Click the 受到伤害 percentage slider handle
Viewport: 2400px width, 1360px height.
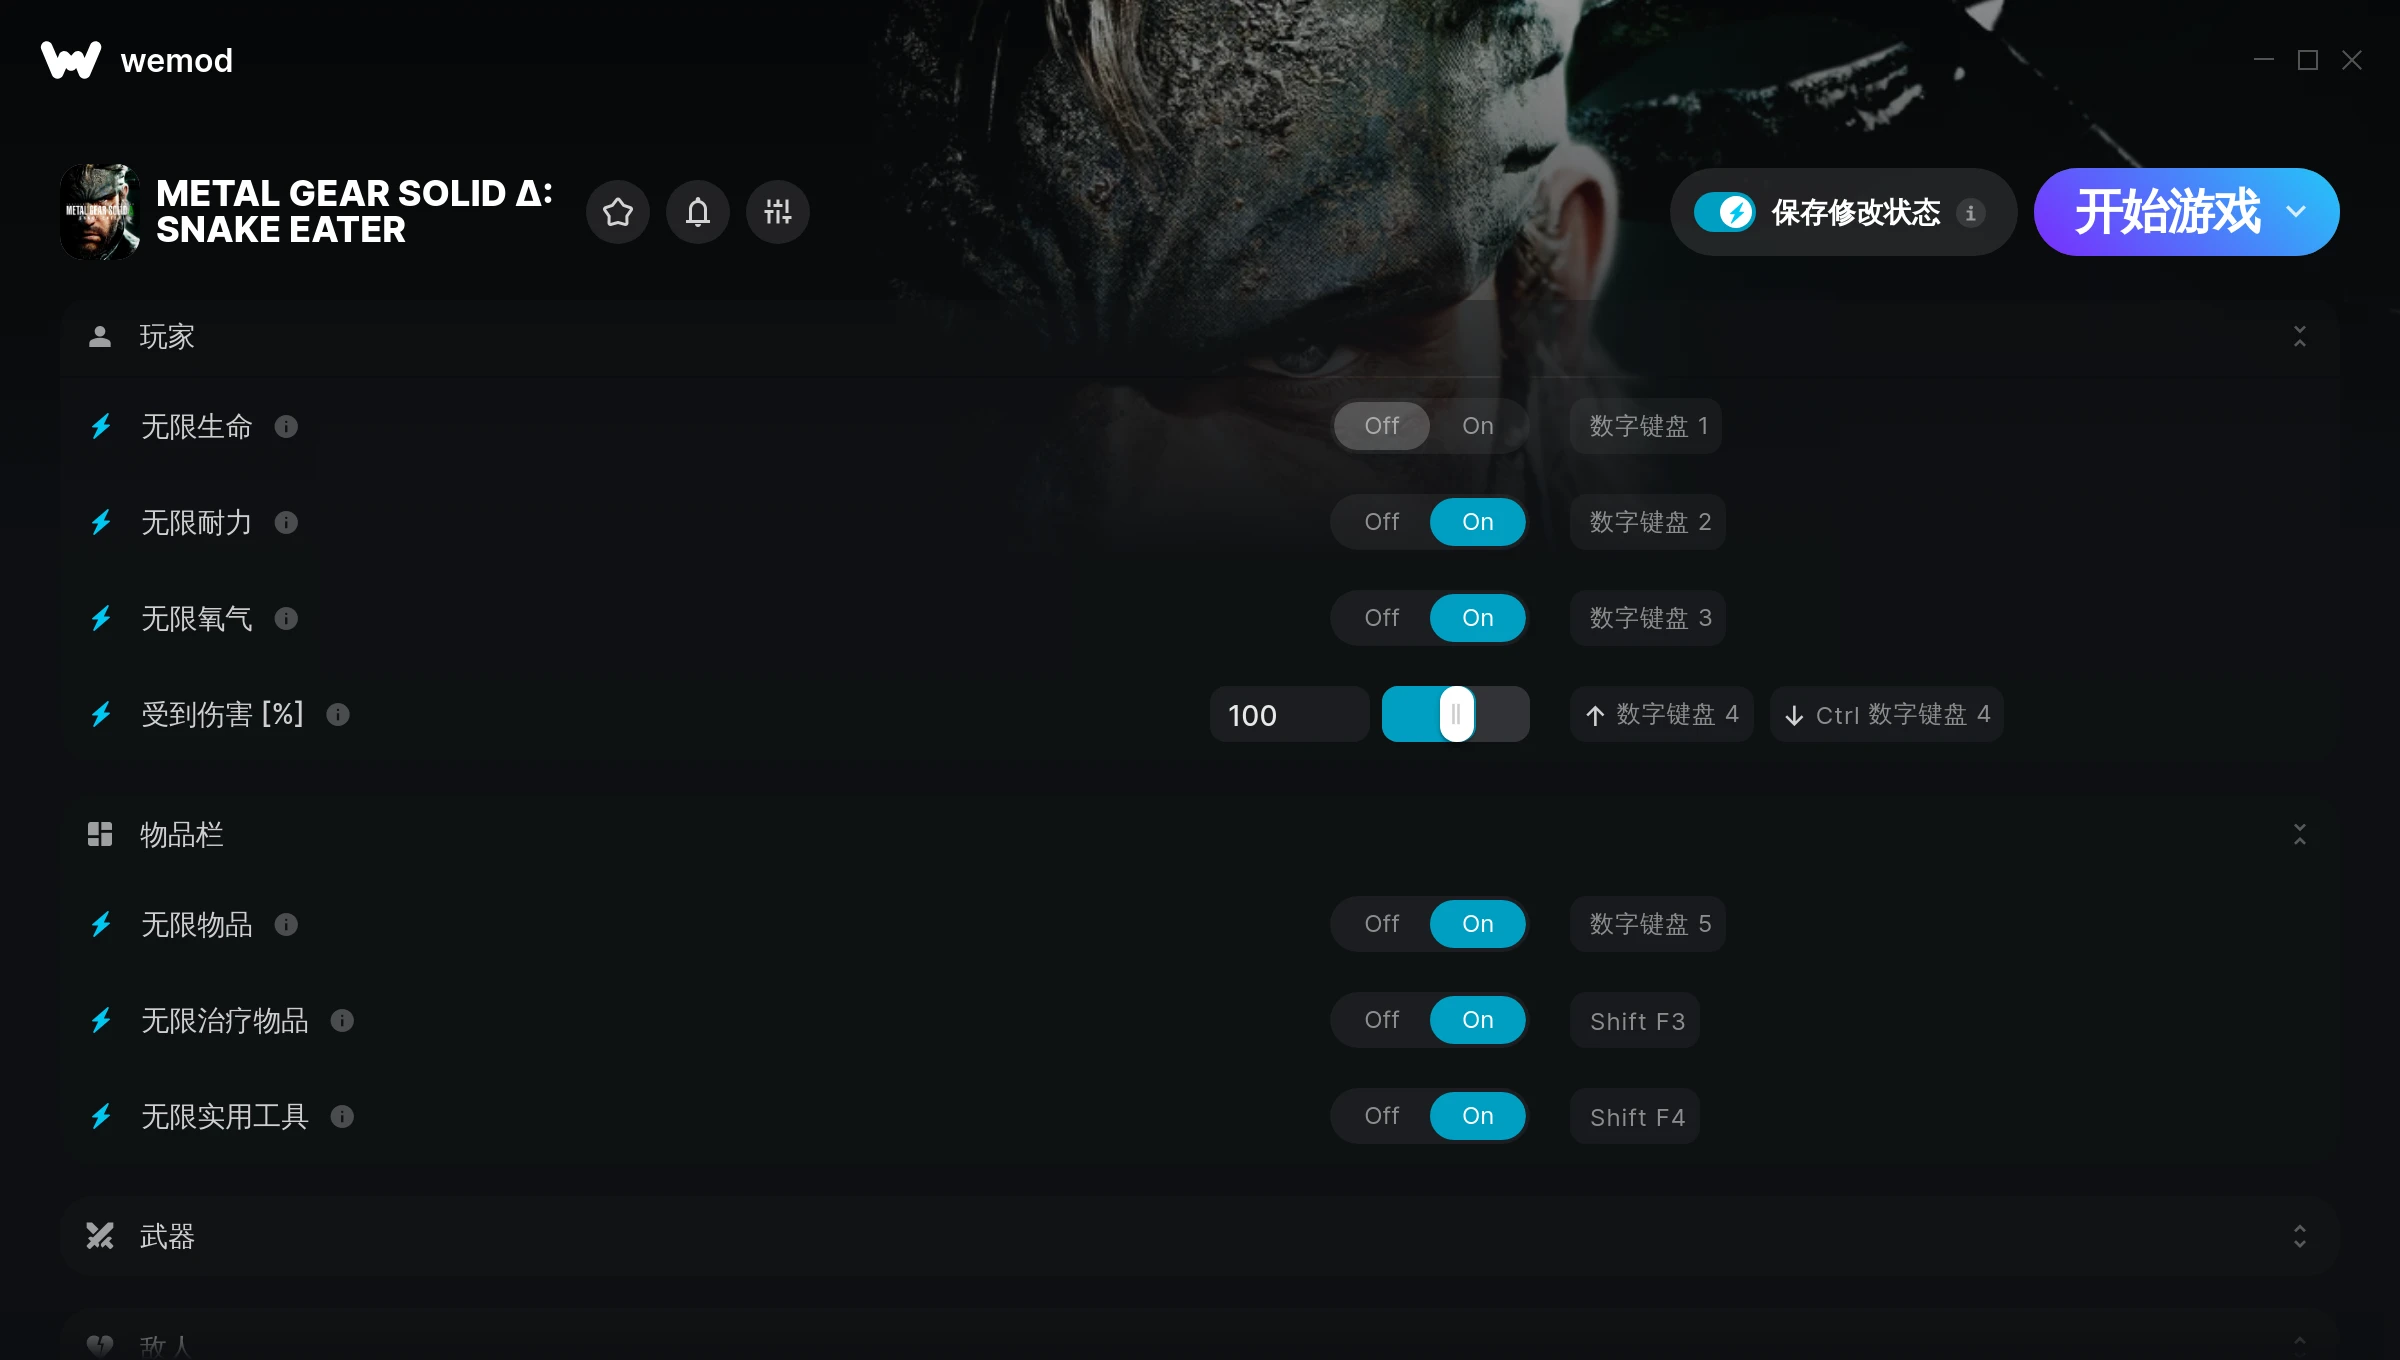pyautogui.click(x=1456, y=714)
